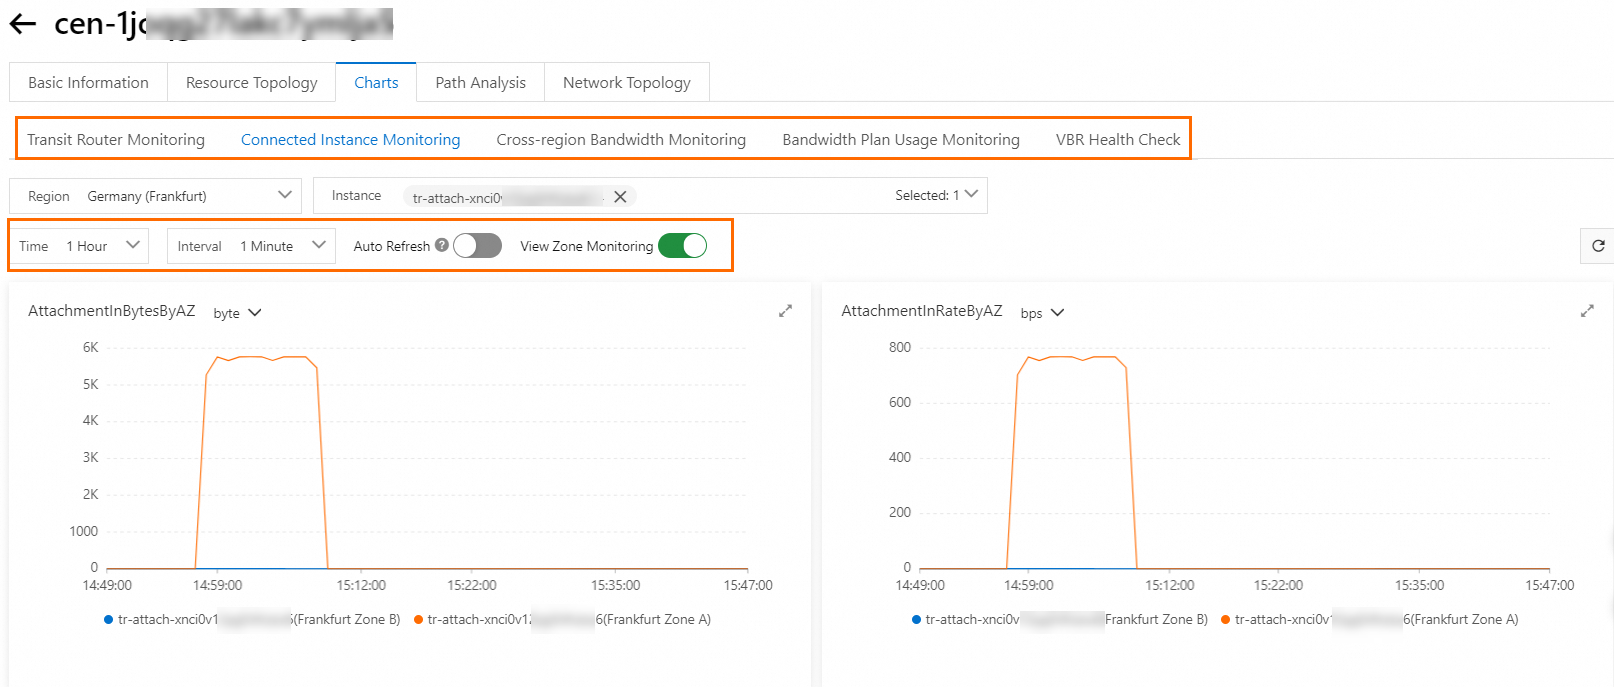The height and width of the screenshot is (687, 1614).
Task: Toggle Frankfurt Zone B legend in rate chart
Action: point(1060,620)
